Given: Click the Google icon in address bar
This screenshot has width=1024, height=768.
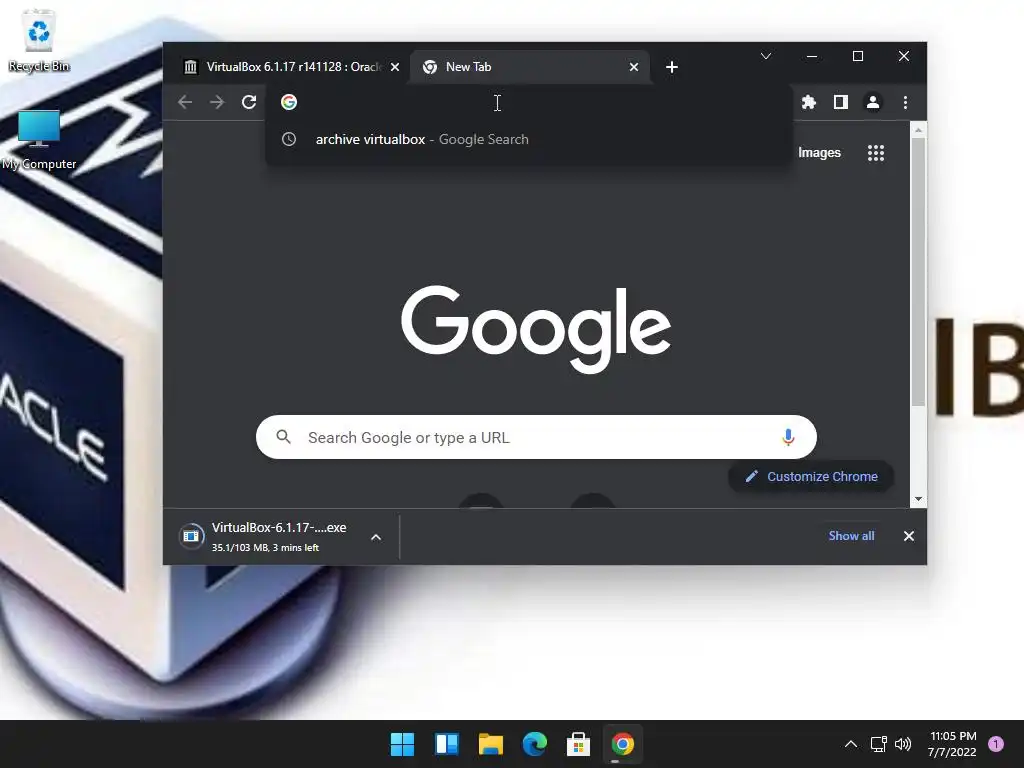Looking at the screenshot, I should (289, 102).
